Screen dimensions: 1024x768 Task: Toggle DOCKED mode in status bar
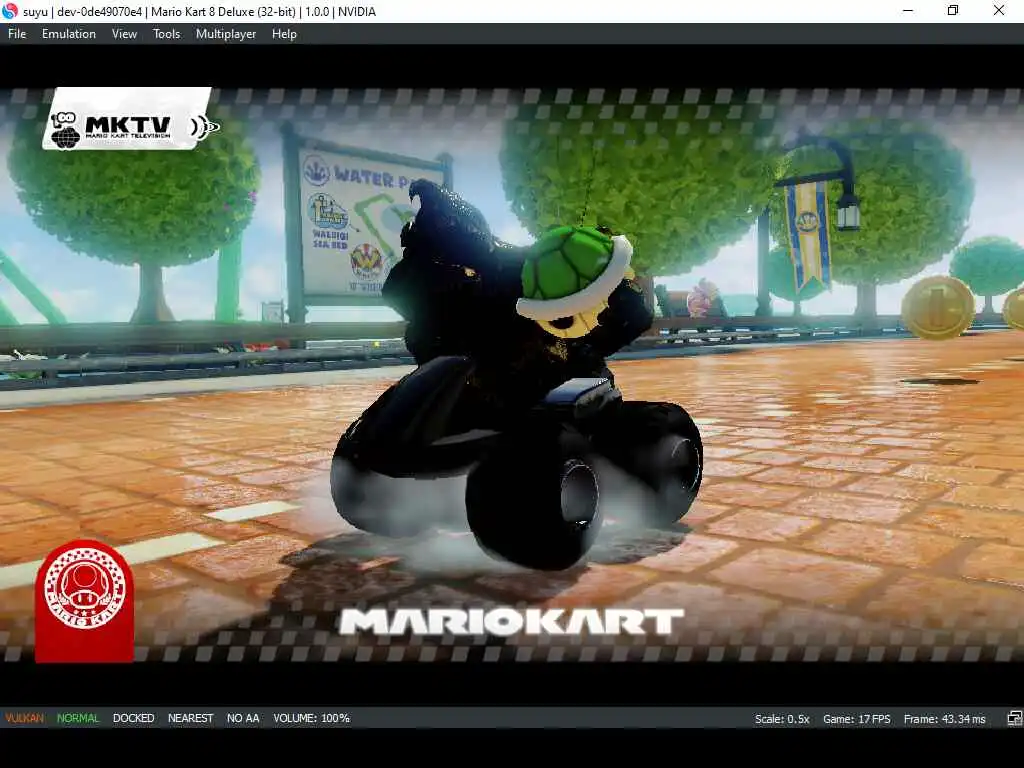pyautogui.click(x=133, y=718)
